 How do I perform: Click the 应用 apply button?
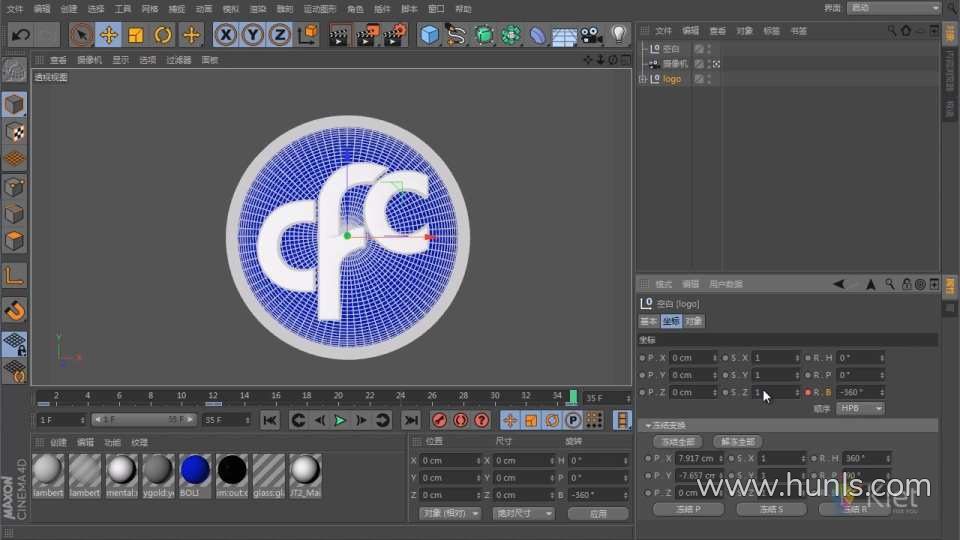598,514
